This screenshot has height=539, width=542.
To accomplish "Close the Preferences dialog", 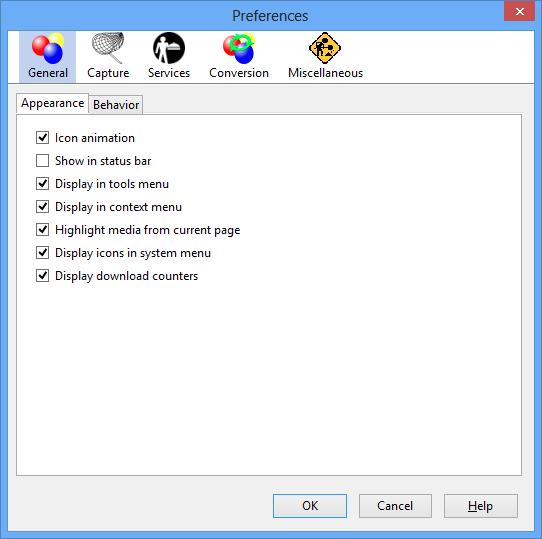I will click(x=520, y=11).
